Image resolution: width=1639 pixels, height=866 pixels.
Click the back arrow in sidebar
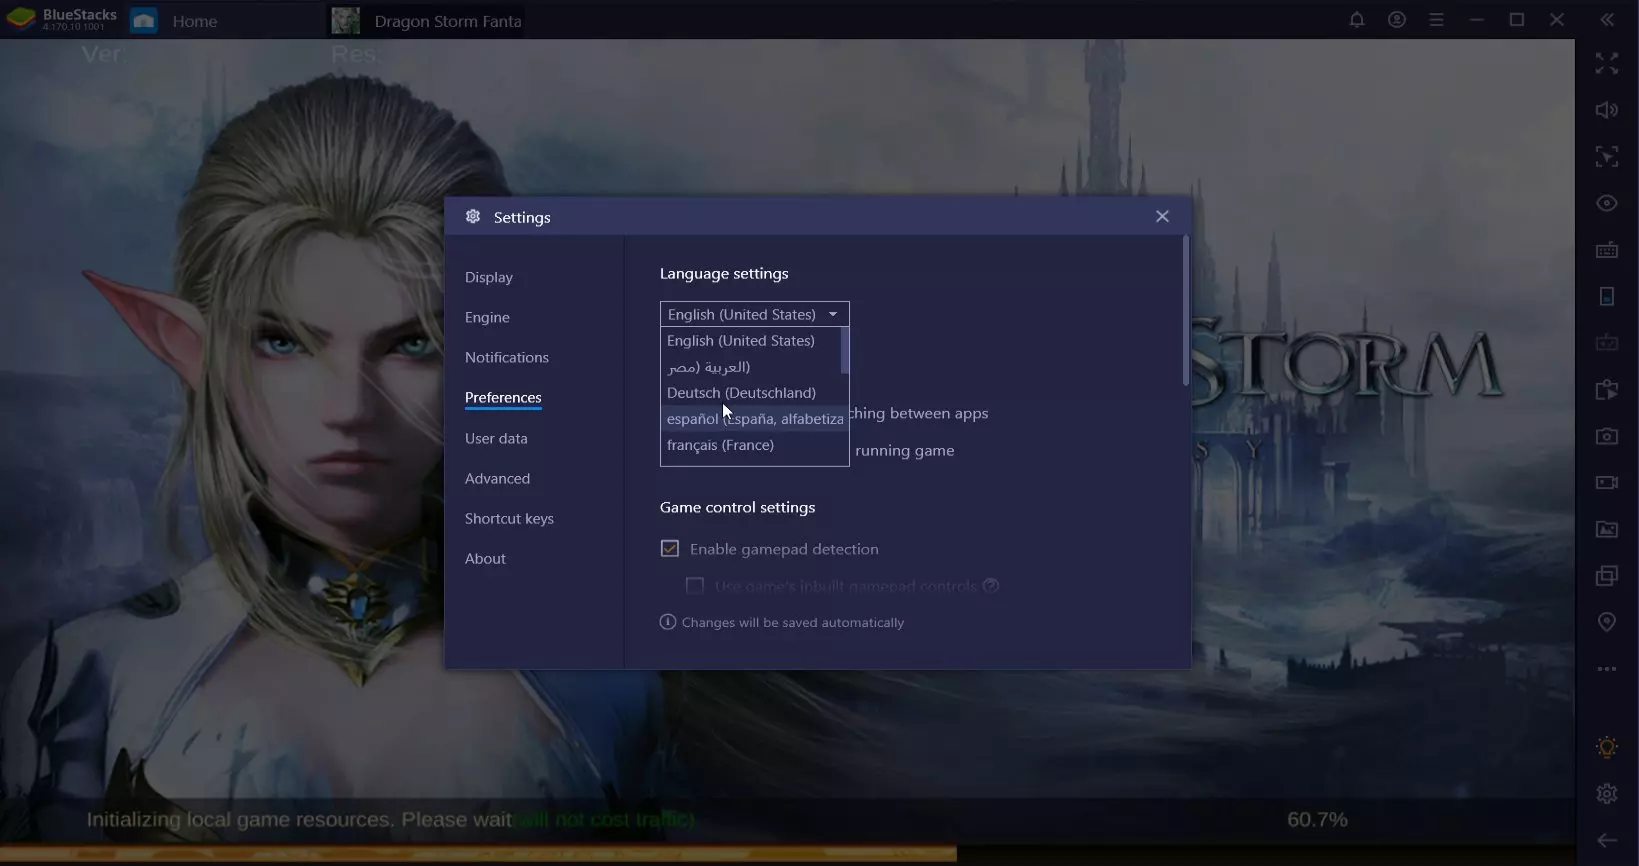point(1606,840)
